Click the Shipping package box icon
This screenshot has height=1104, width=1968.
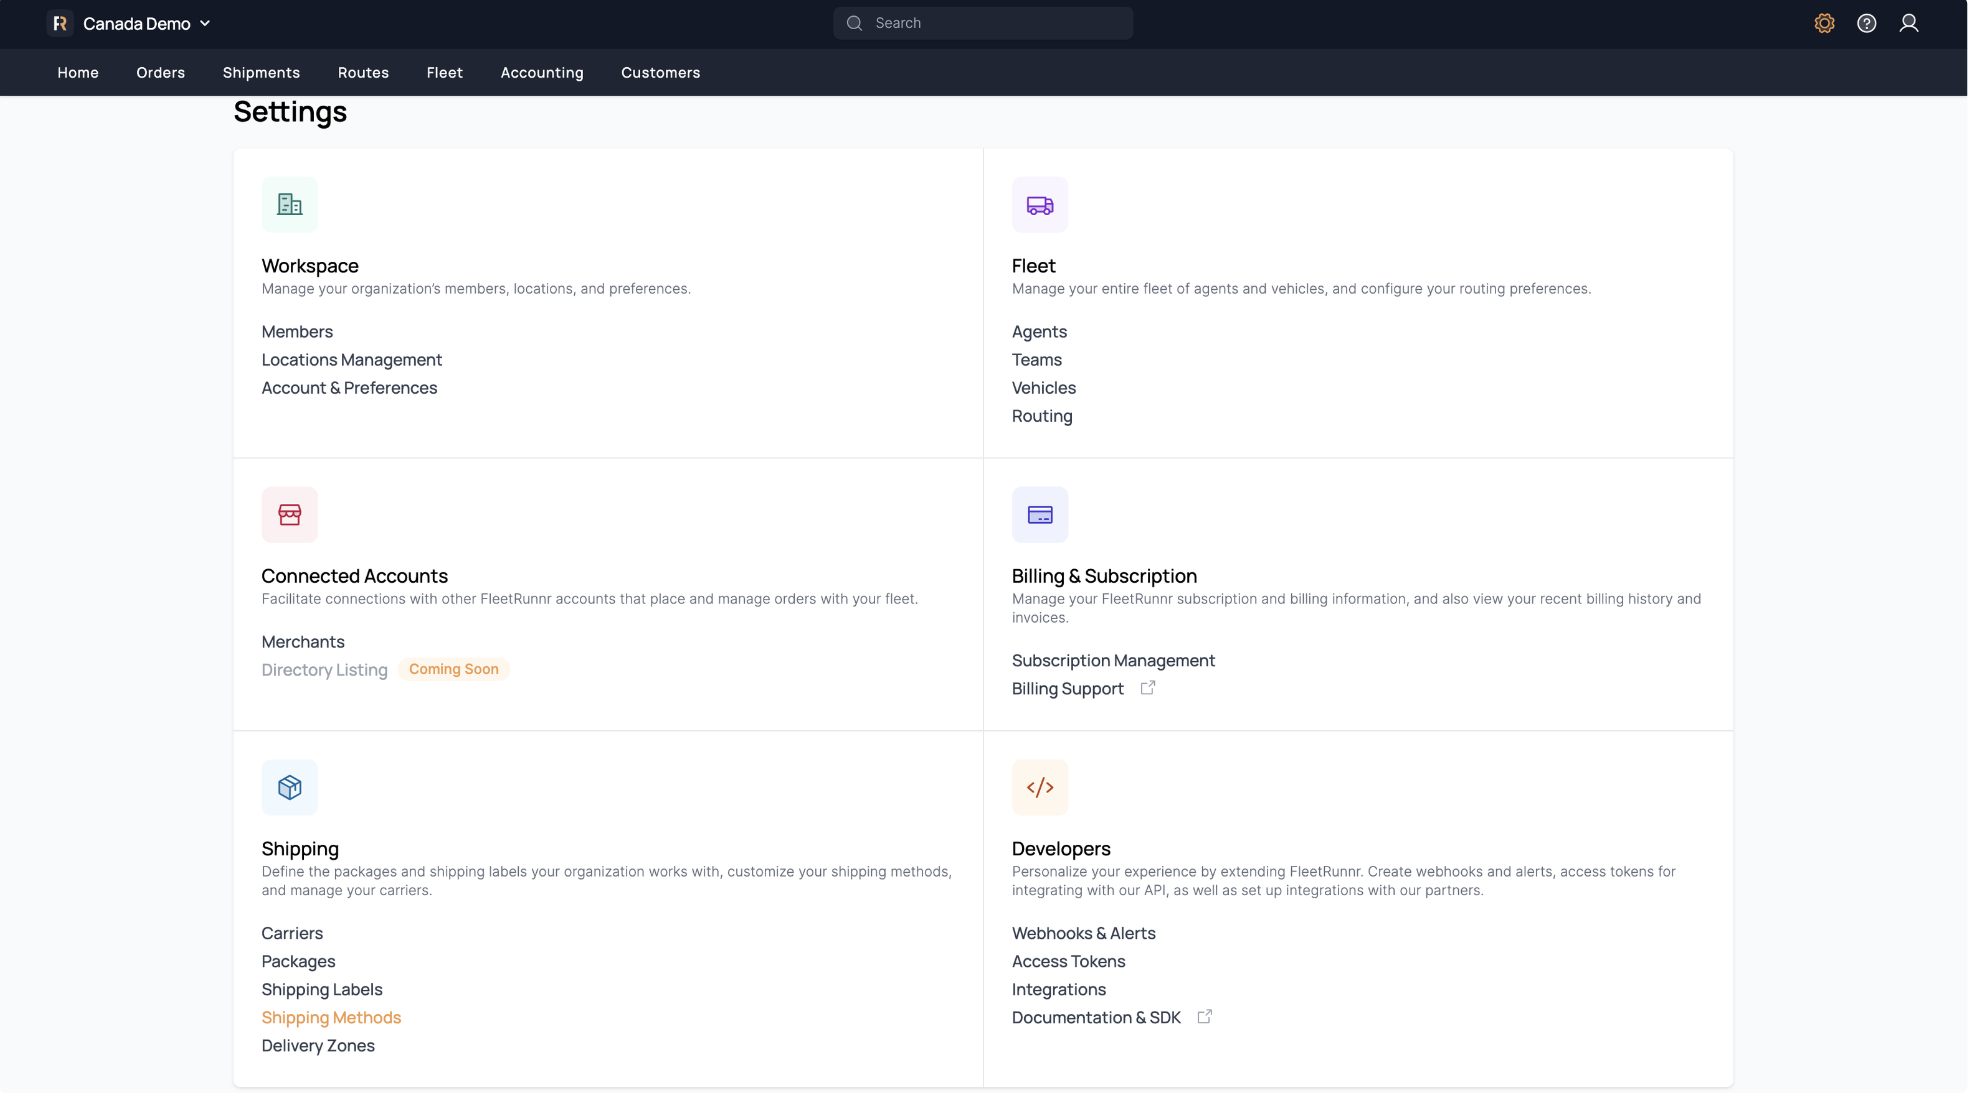[x=289, y=788]
